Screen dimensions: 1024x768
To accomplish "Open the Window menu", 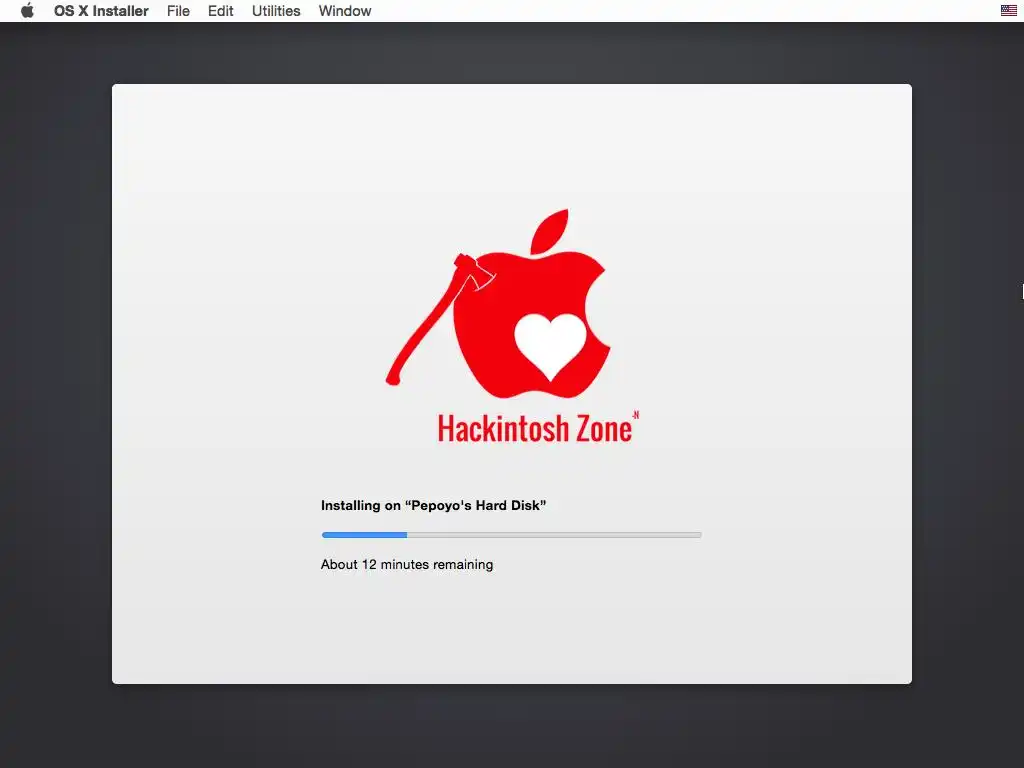I will point(345,11).
